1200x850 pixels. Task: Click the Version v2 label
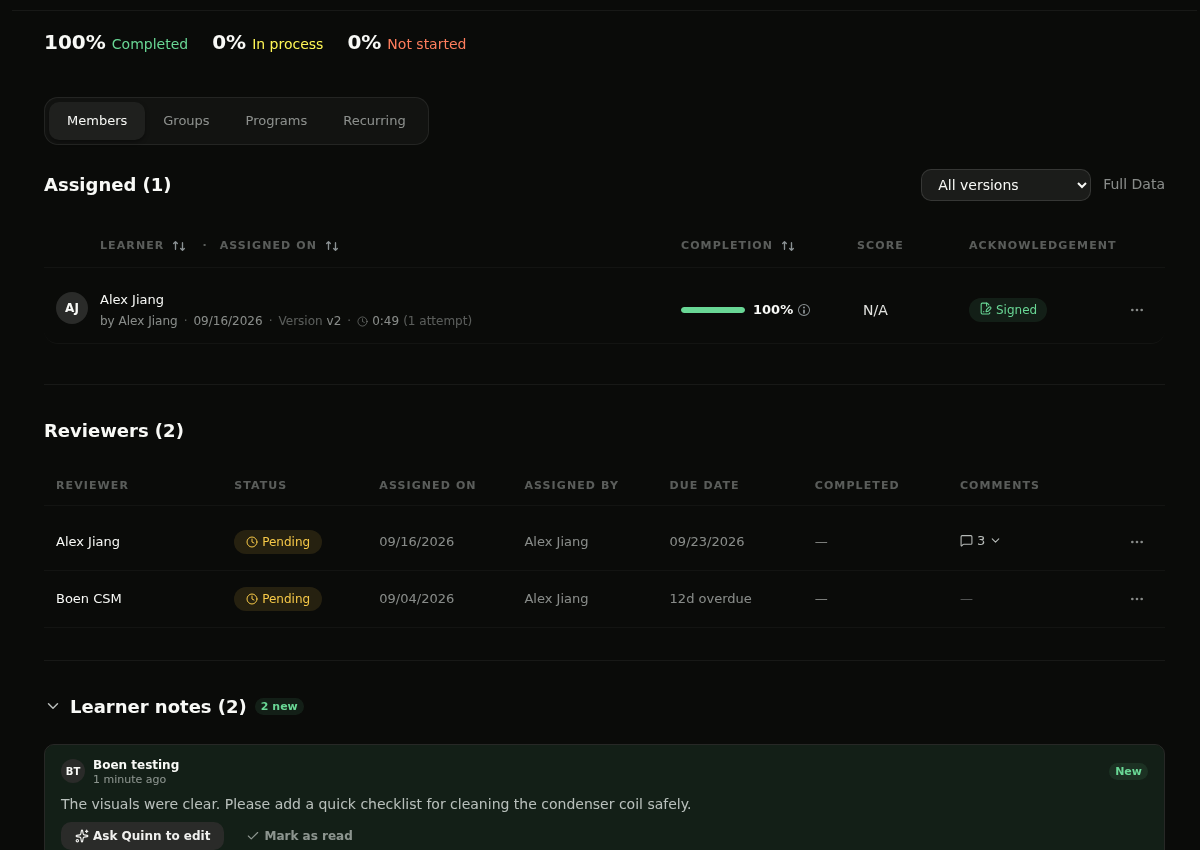pyautogui.click(x=310, y=321)
